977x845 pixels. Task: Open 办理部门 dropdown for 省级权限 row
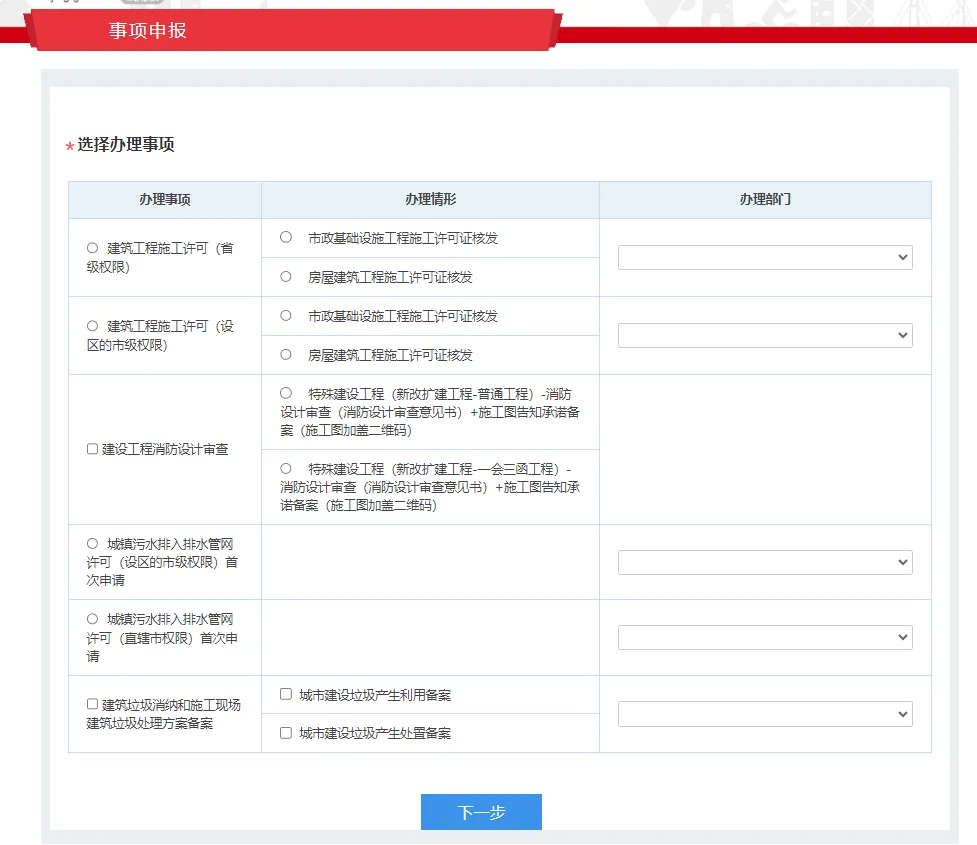coord(765,258)
